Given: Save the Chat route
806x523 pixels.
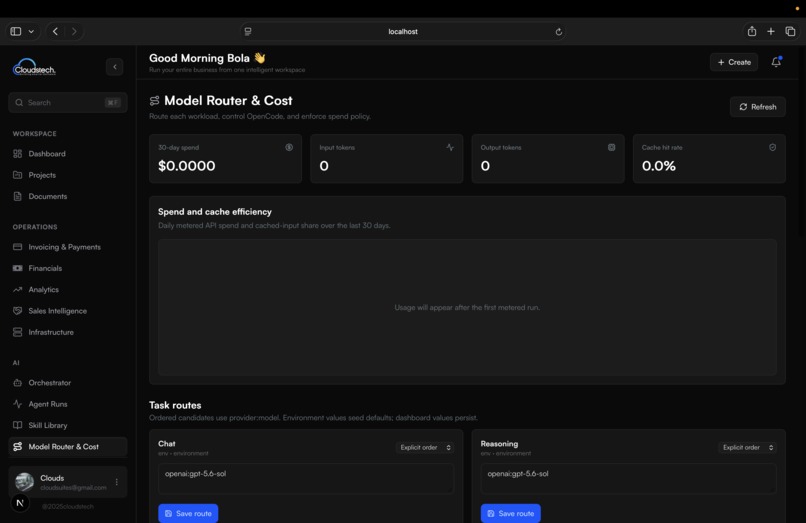Looking at the screenshot, I should click(188, 513).
